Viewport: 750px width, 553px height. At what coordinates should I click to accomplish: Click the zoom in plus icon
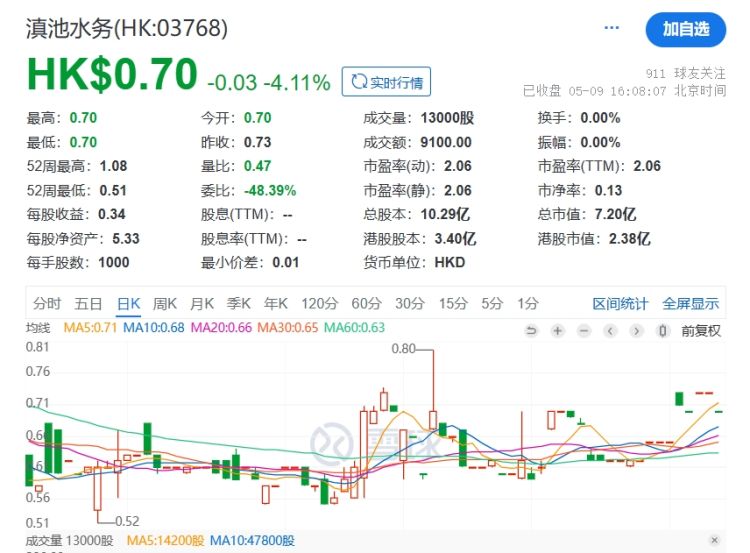click(x=558, y=331)
